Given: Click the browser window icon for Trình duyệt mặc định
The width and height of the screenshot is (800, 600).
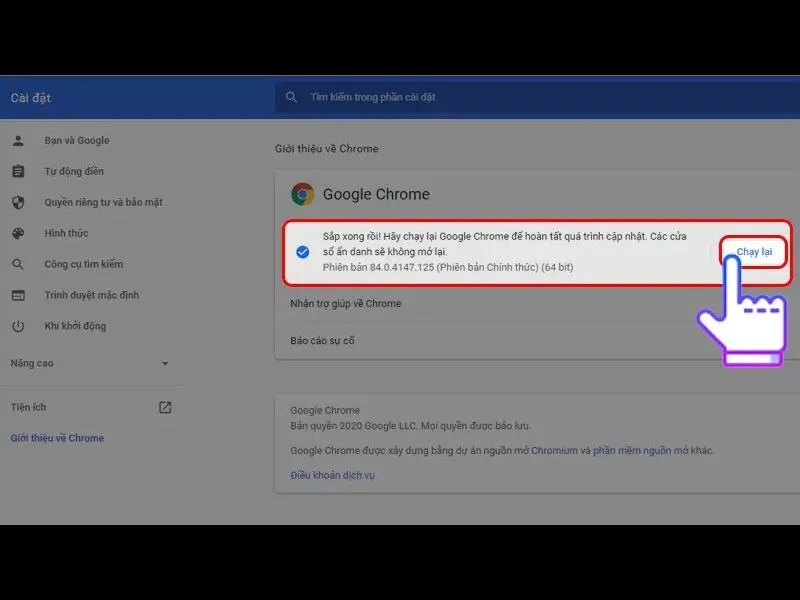Looking at the screenshot, I should (18, 295).
